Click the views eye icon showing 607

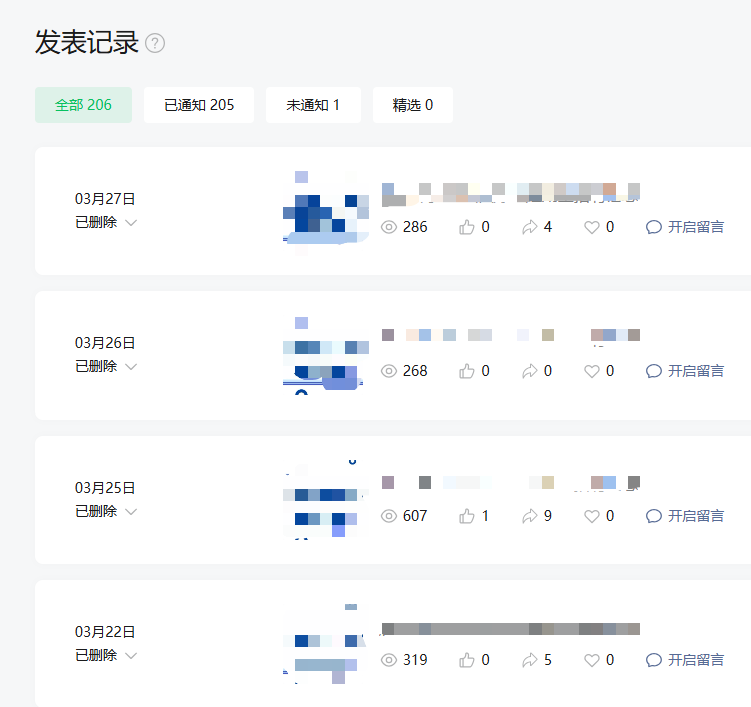pos(389,516)
